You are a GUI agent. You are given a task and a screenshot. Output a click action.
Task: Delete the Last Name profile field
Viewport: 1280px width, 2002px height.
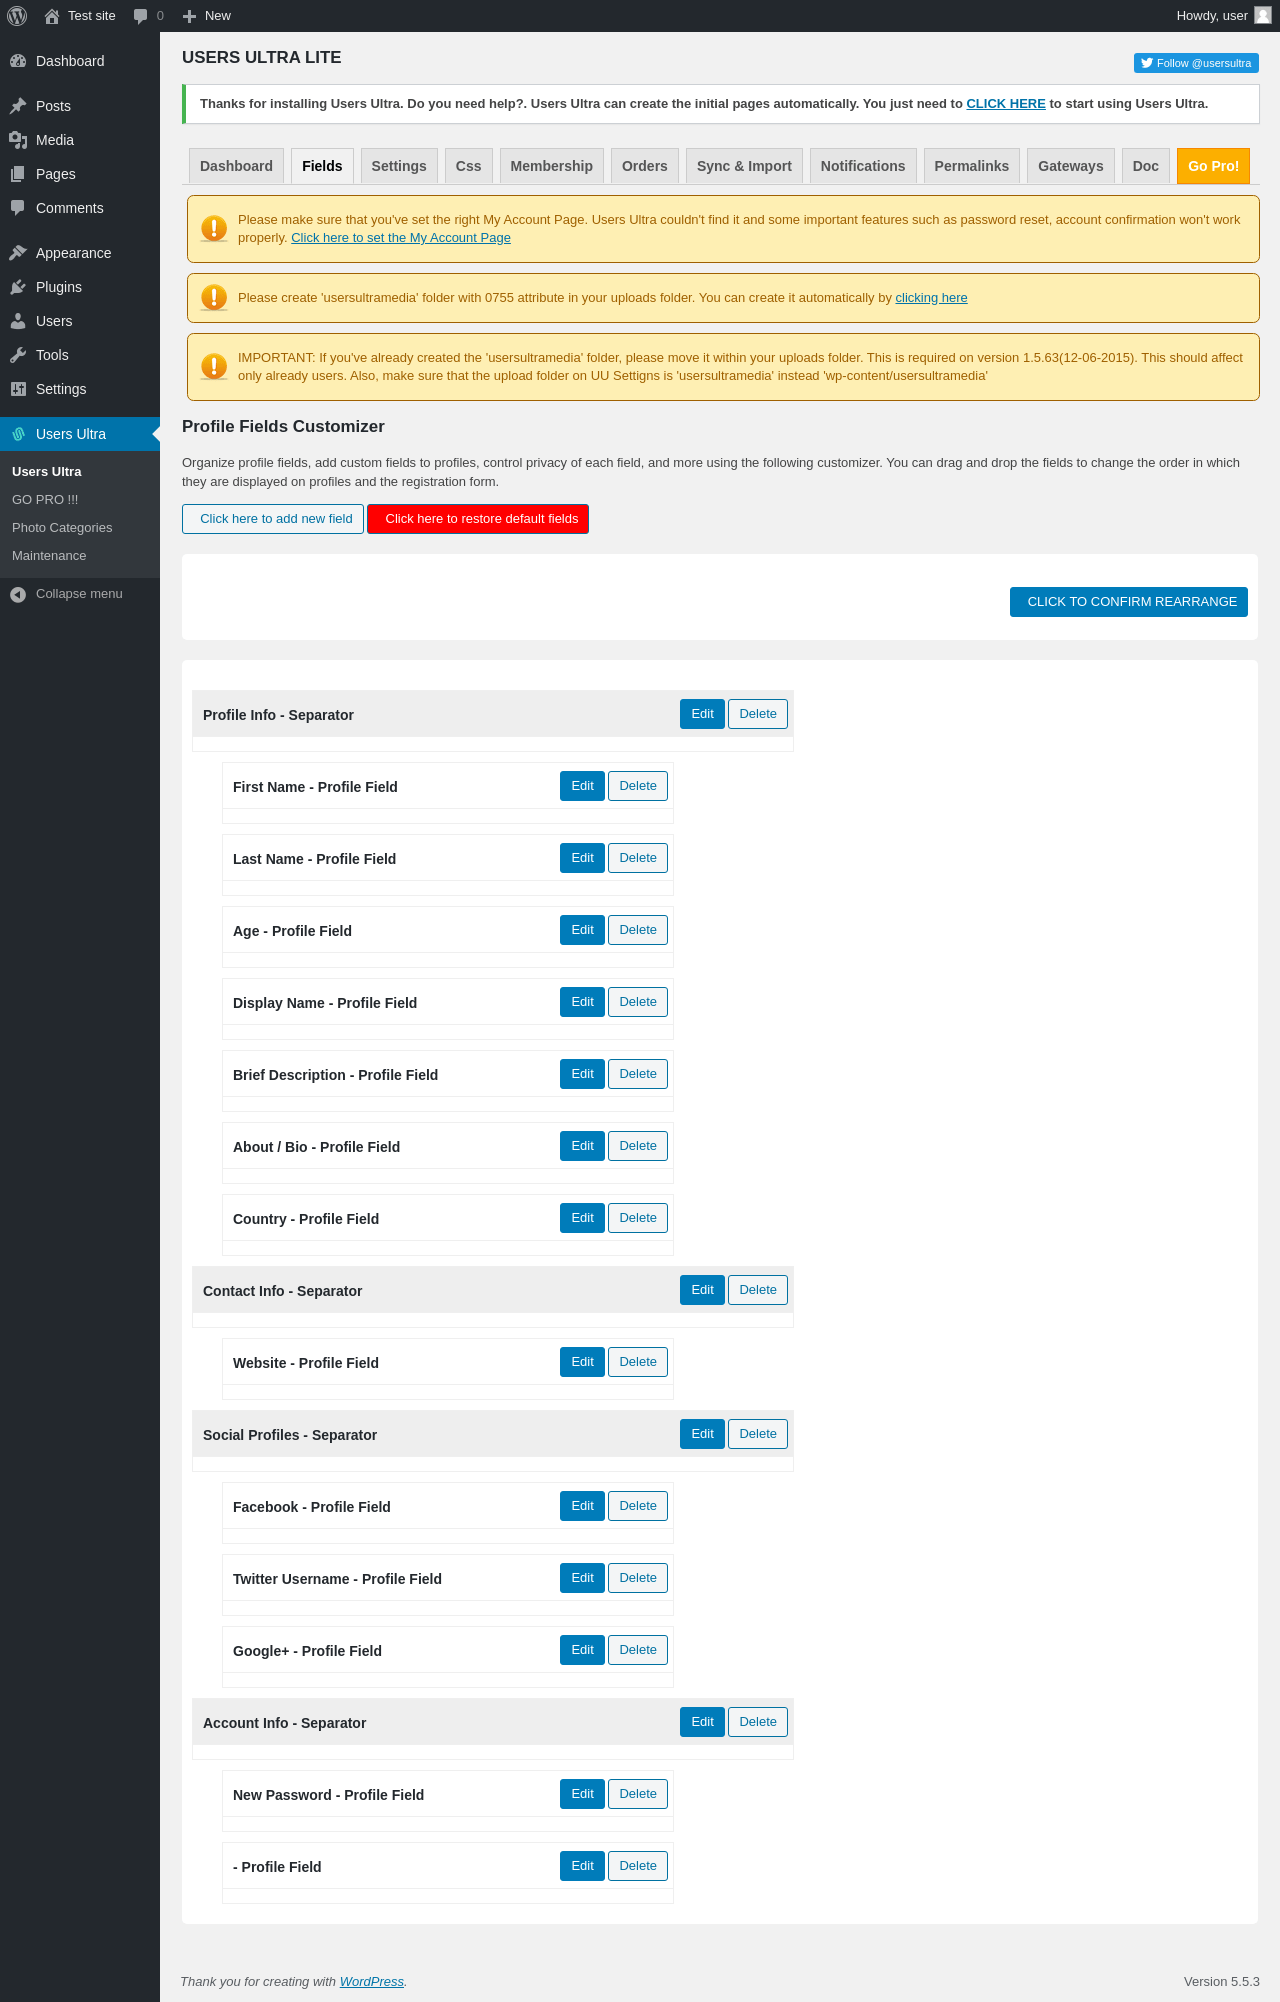pyautogui.click(x=638, y=858)
